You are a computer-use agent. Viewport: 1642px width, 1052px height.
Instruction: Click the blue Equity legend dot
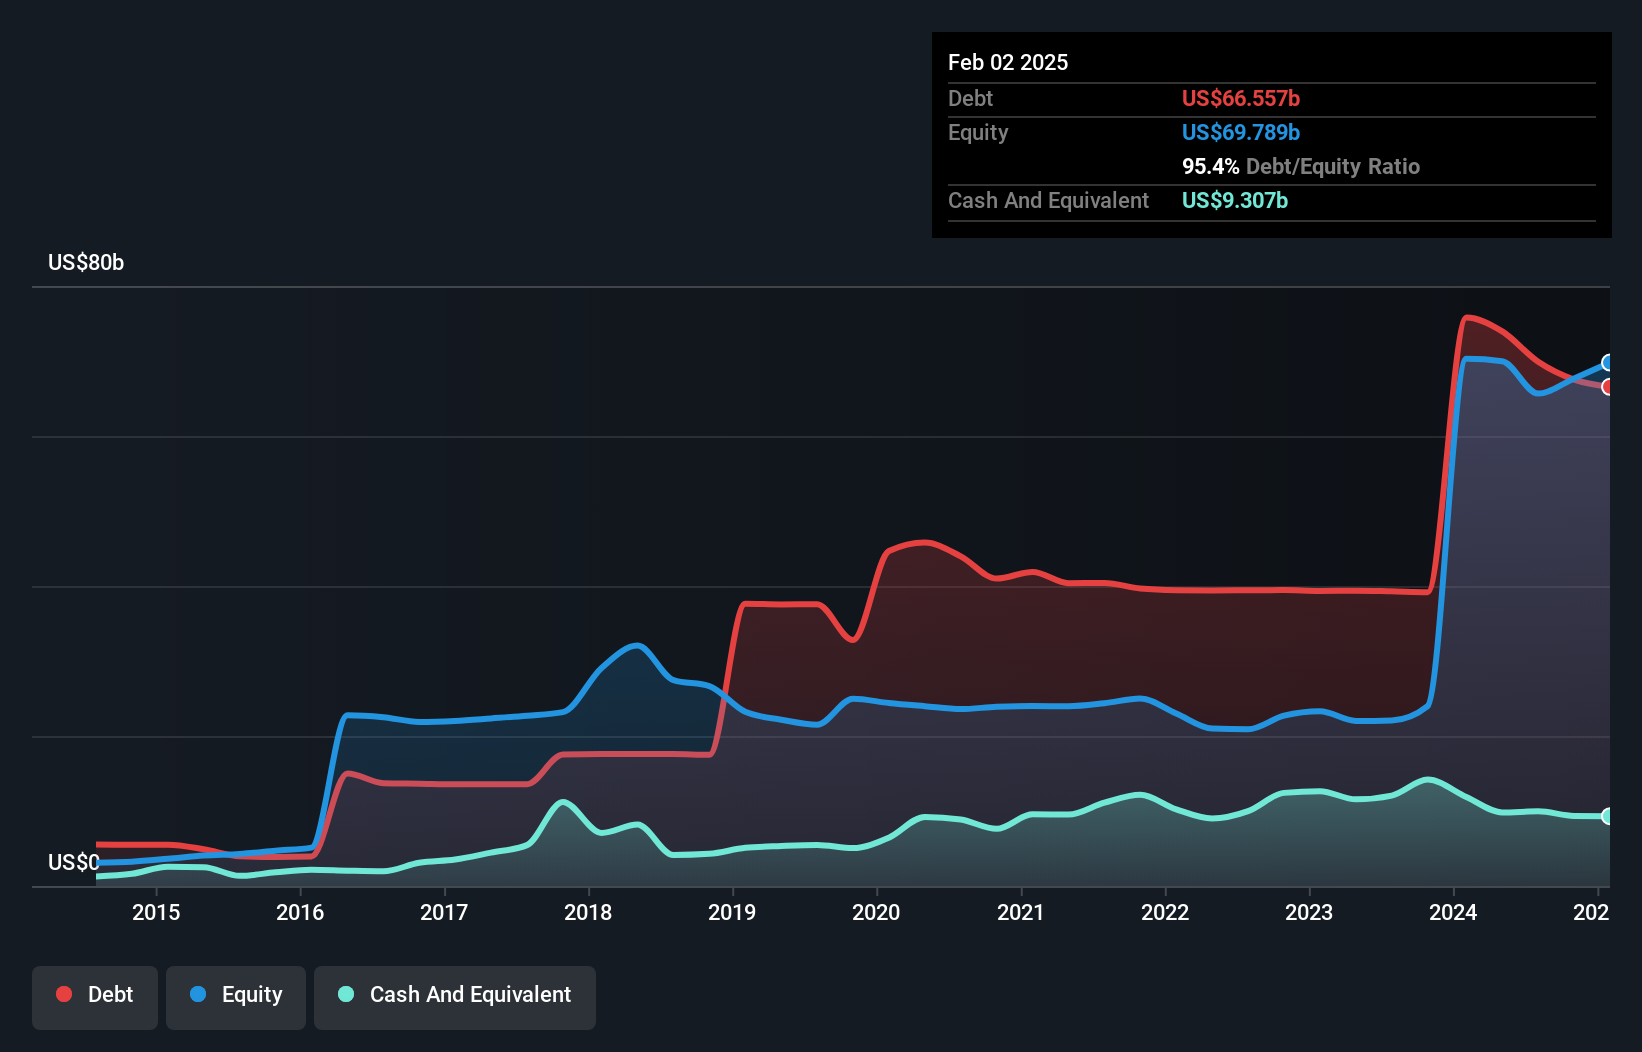[198, 994]
